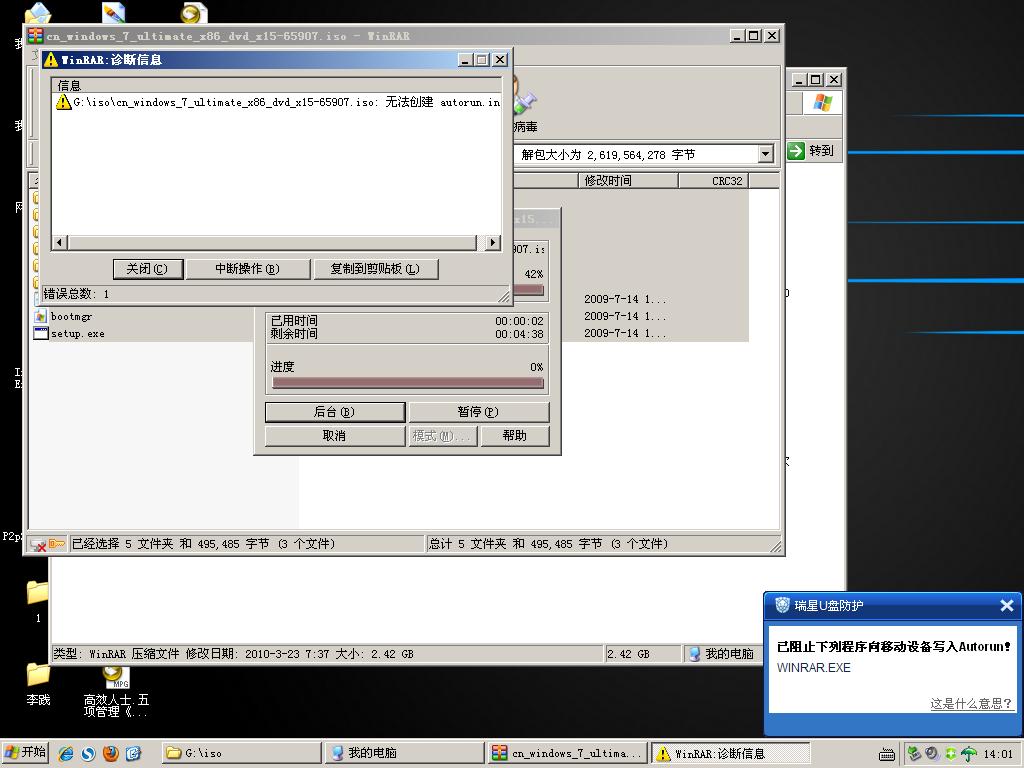This screenshot has width=1024, height=768.
Task: Open the 开始 Start menu
Action: [26, 753]
